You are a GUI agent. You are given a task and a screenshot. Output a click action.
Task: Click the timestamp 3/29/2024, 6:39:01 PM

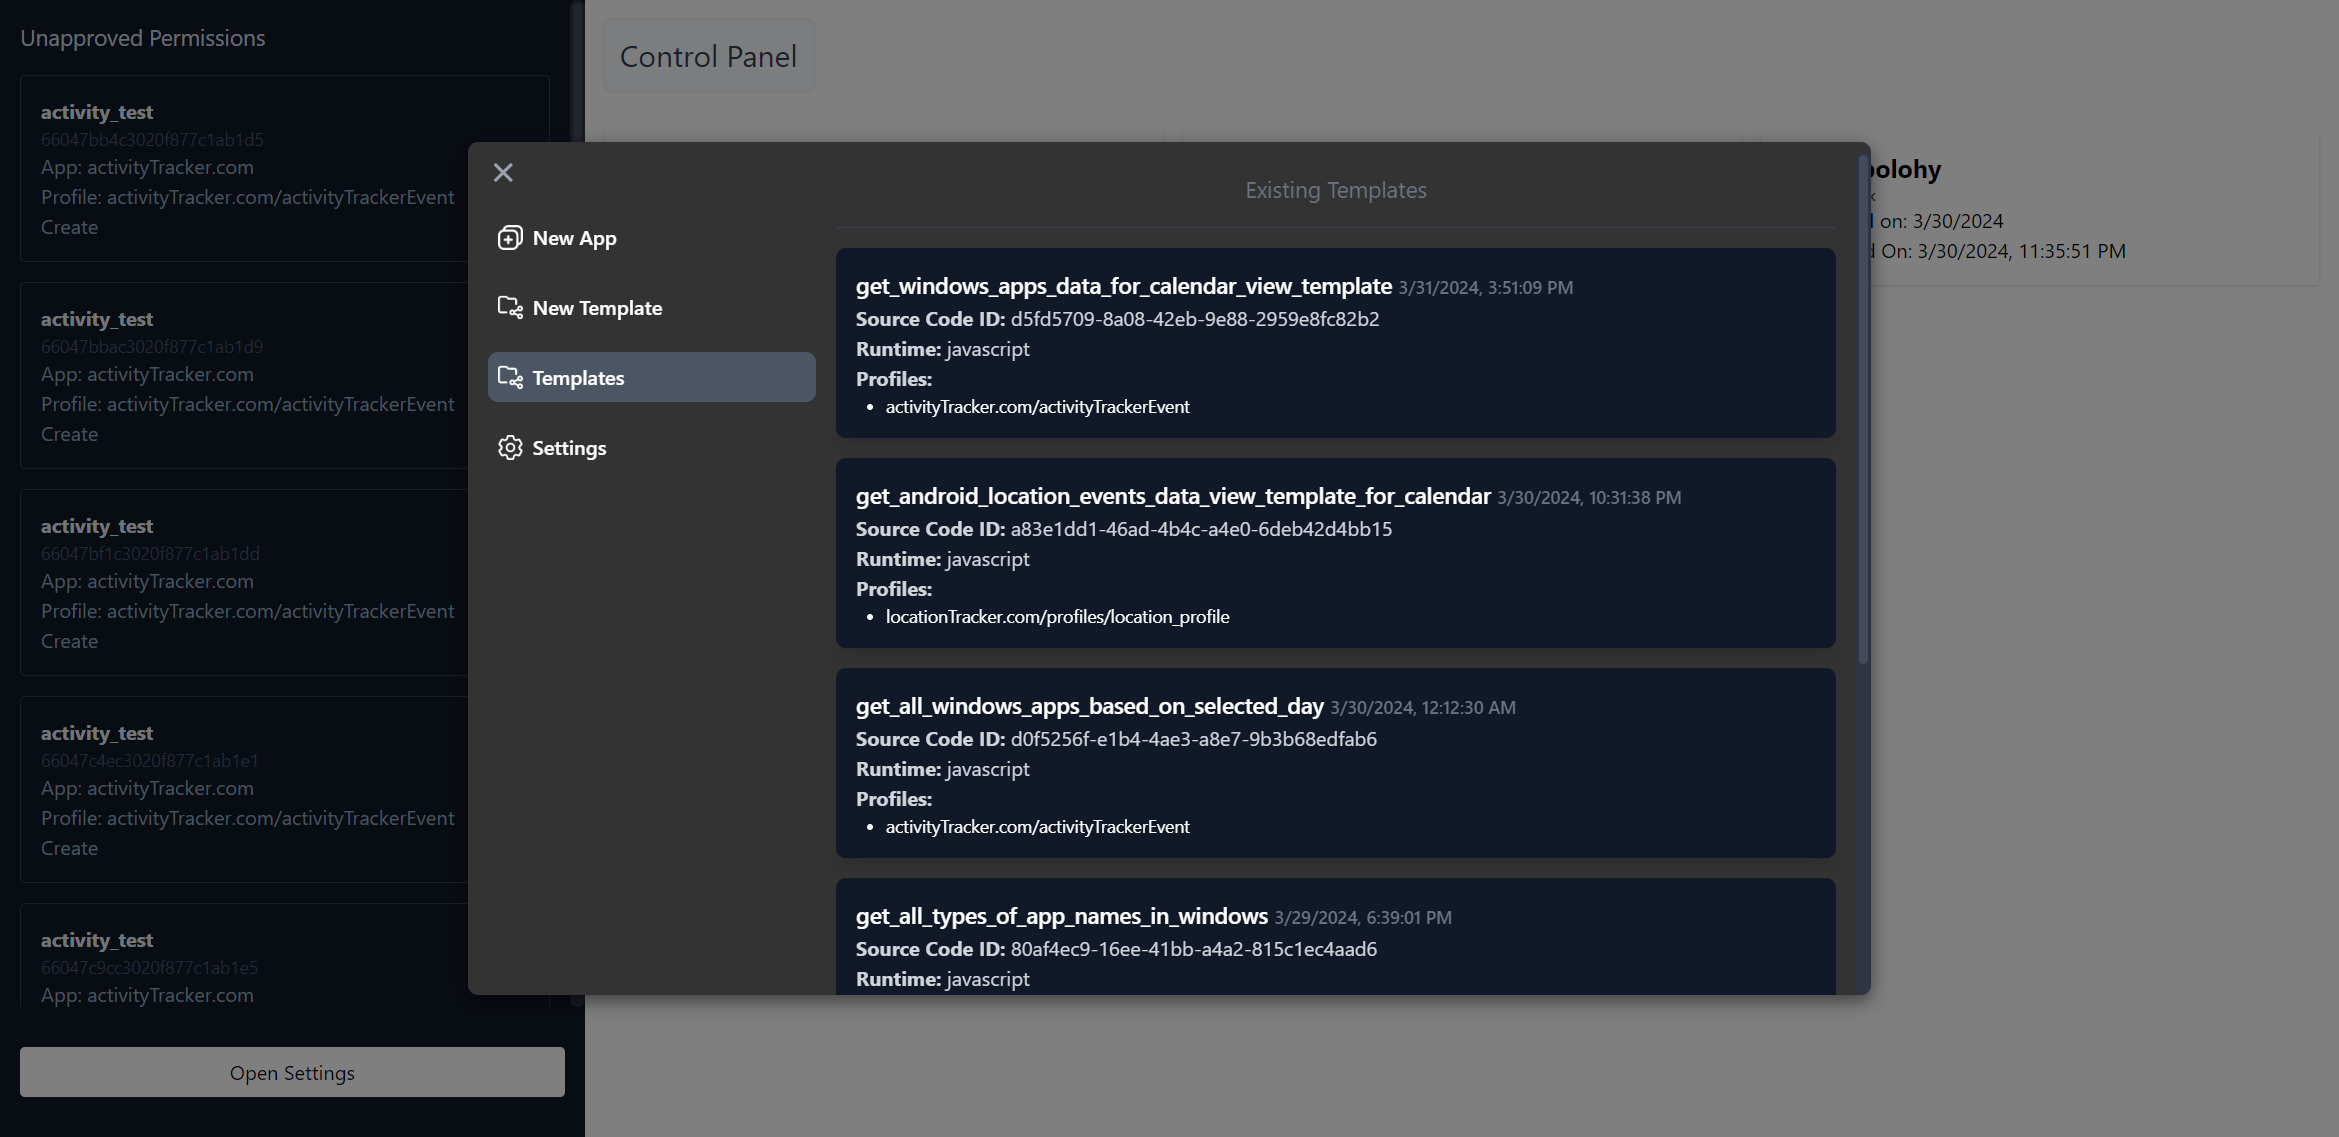coord(1363,918)
